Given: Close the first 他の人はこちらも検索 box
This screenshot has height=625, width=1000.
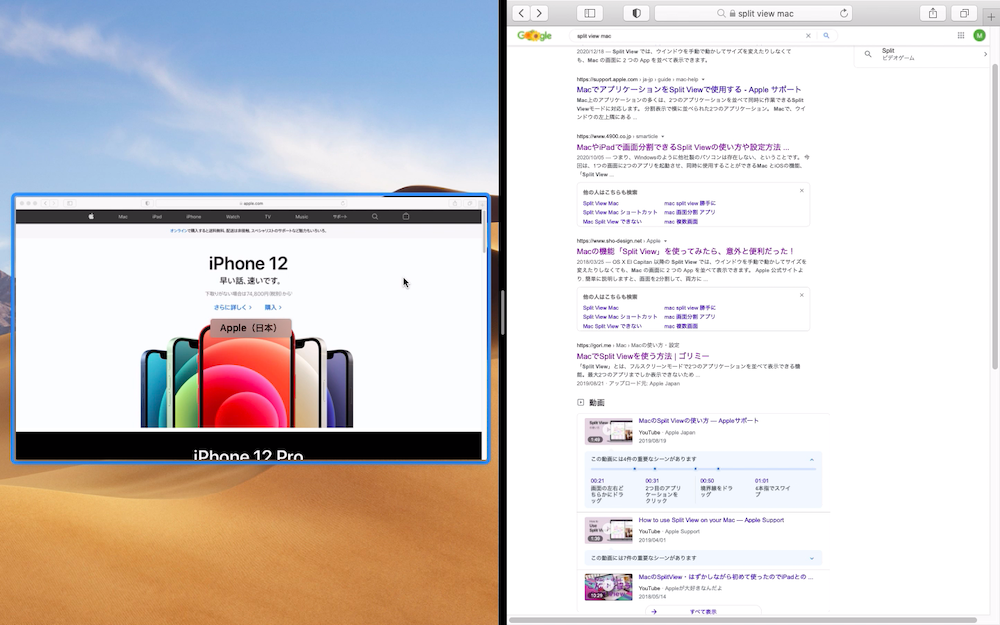Looking at the screenshot, I should click(x=802, y=191).
